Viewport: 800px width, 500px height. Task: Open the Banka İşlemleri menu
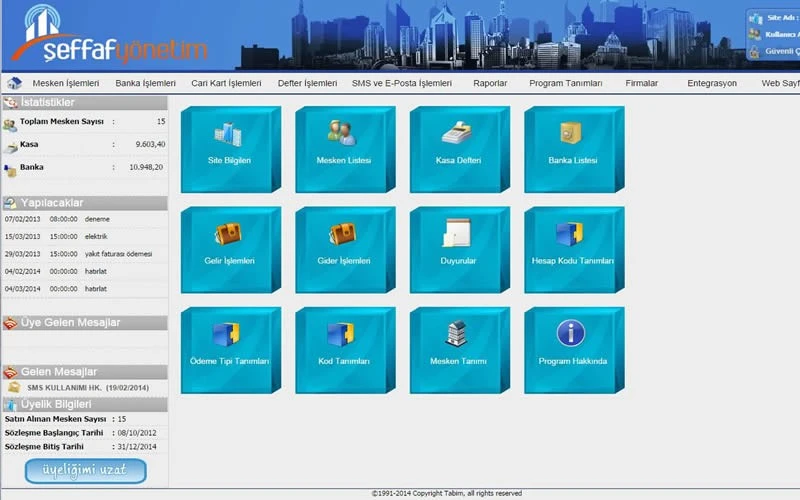coord(145,83)
